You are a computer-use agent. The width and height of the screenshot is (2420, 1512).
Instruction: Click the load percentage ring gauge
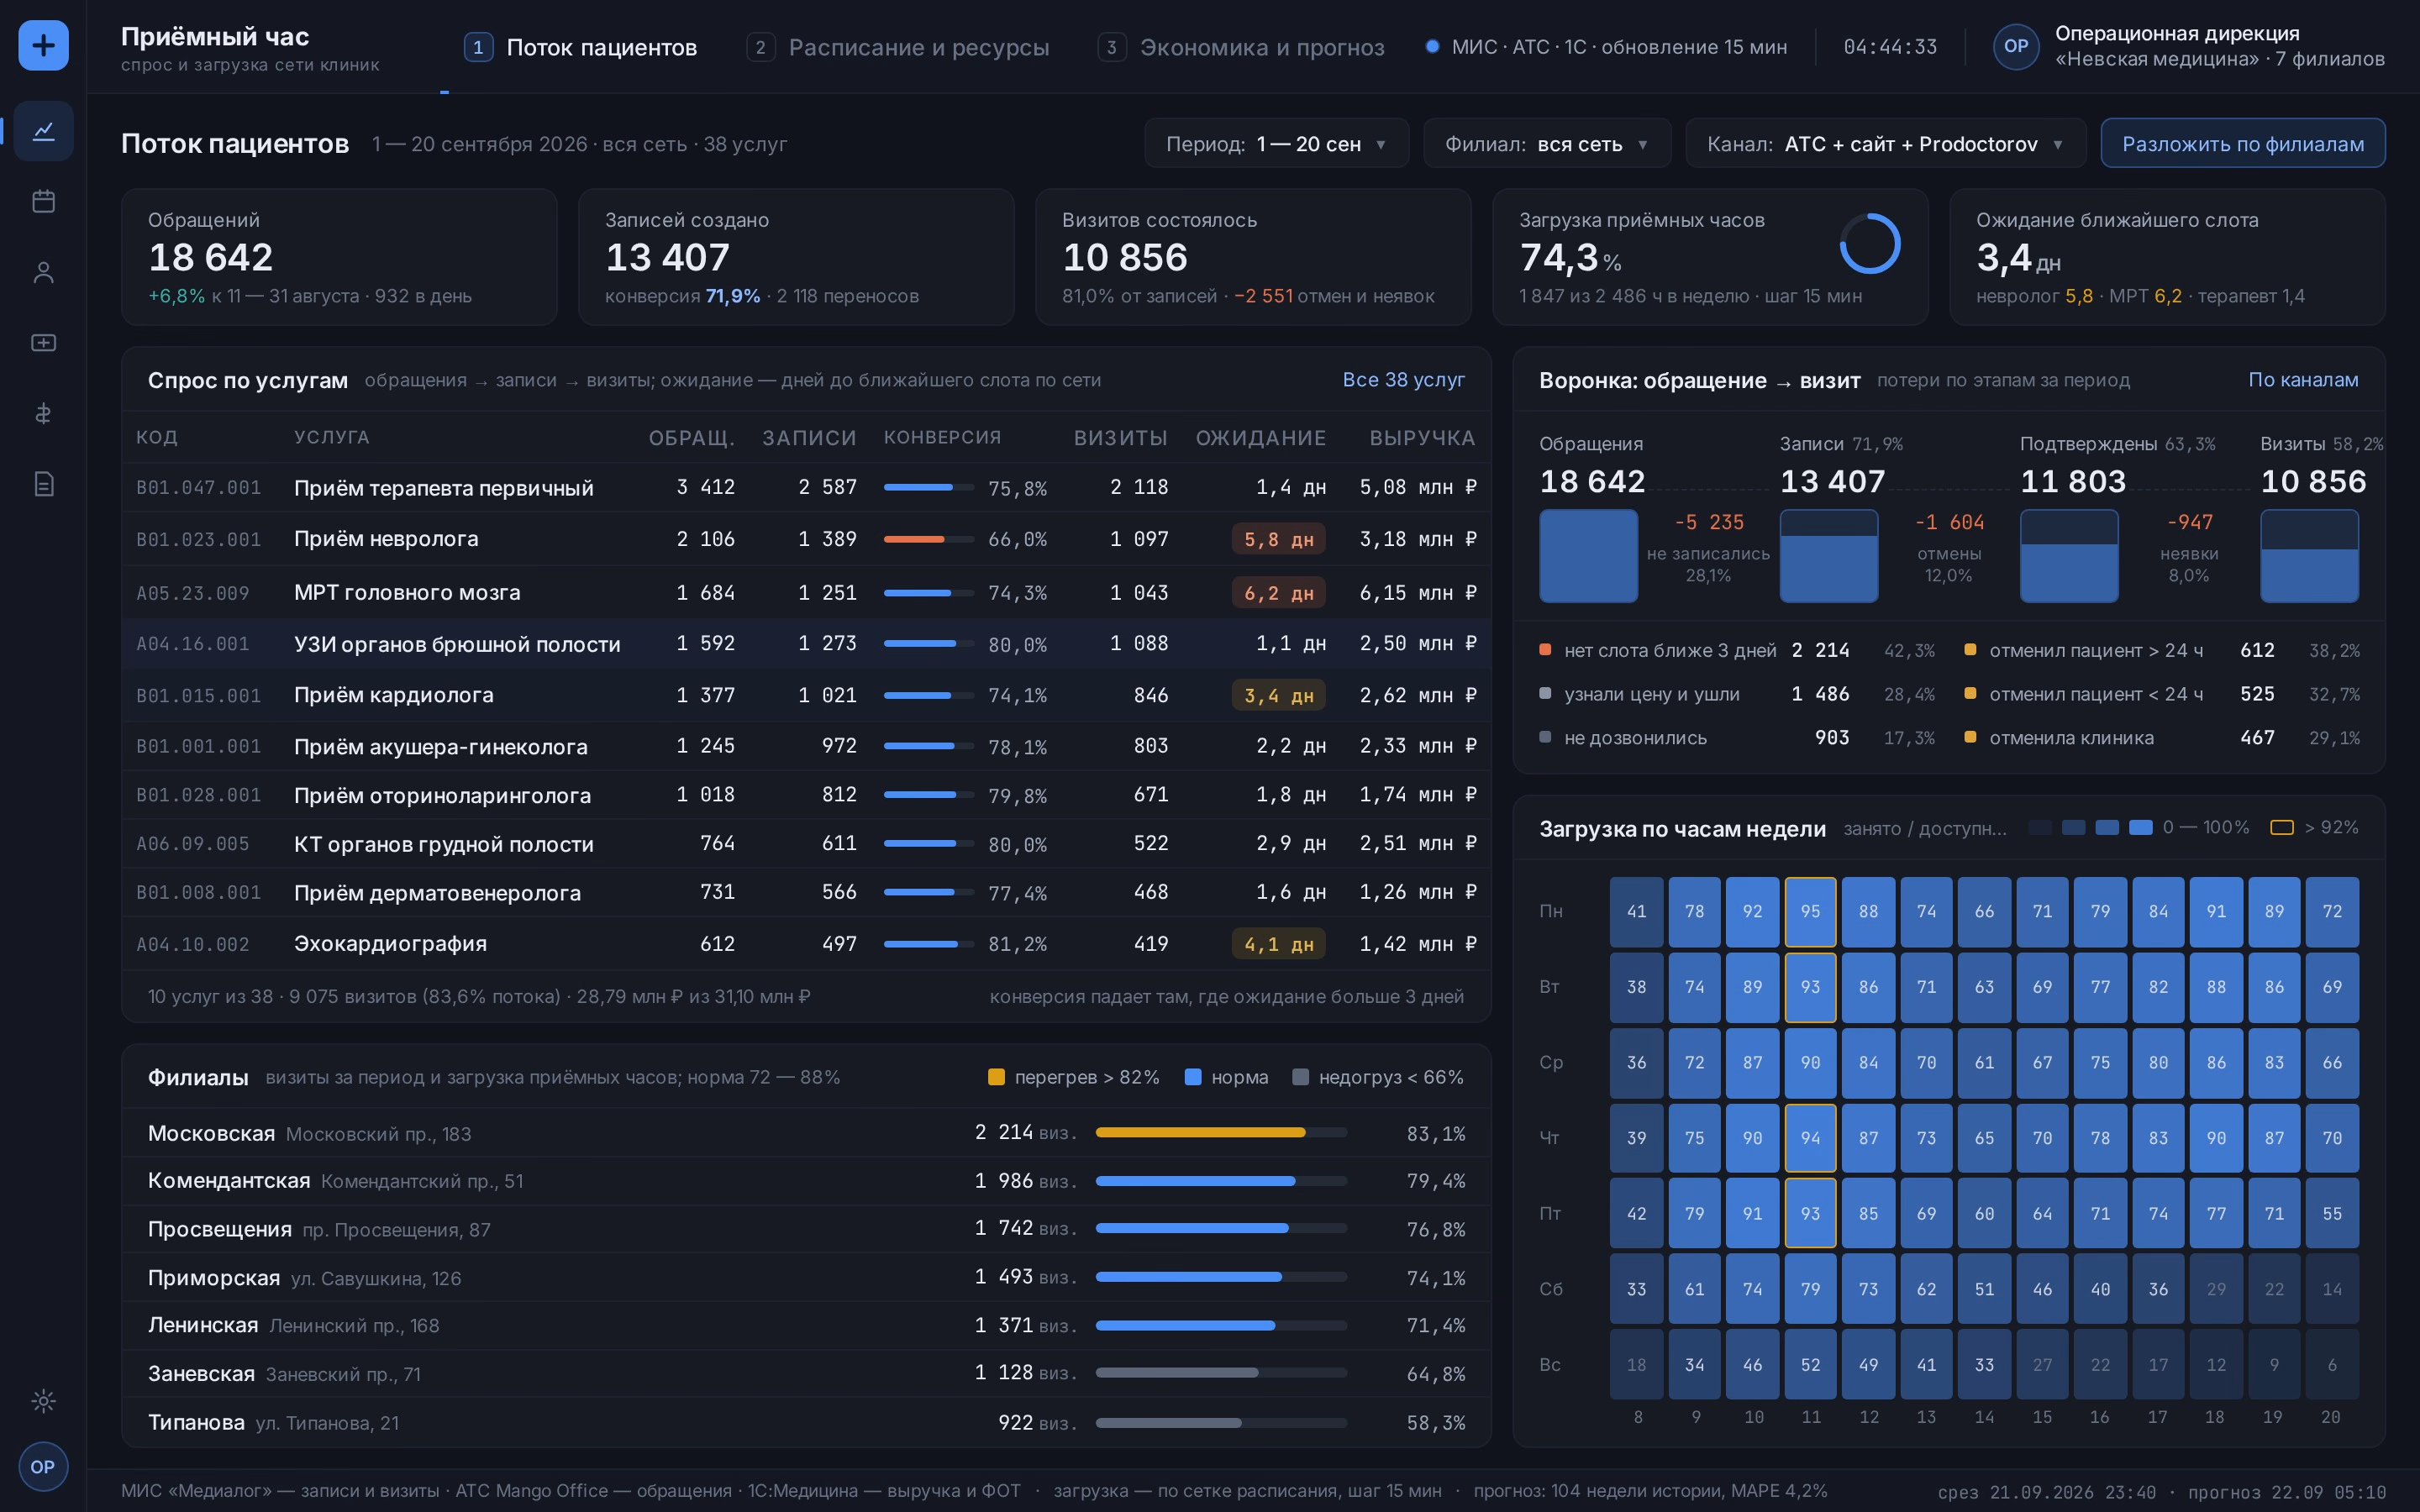coord(1870,243)
